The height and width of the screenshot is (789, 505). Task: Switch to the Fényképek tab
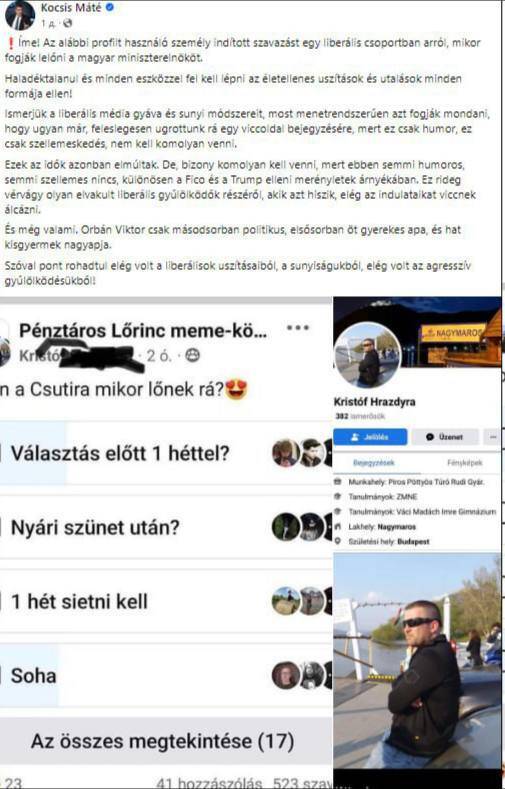[x=464, y=462]
